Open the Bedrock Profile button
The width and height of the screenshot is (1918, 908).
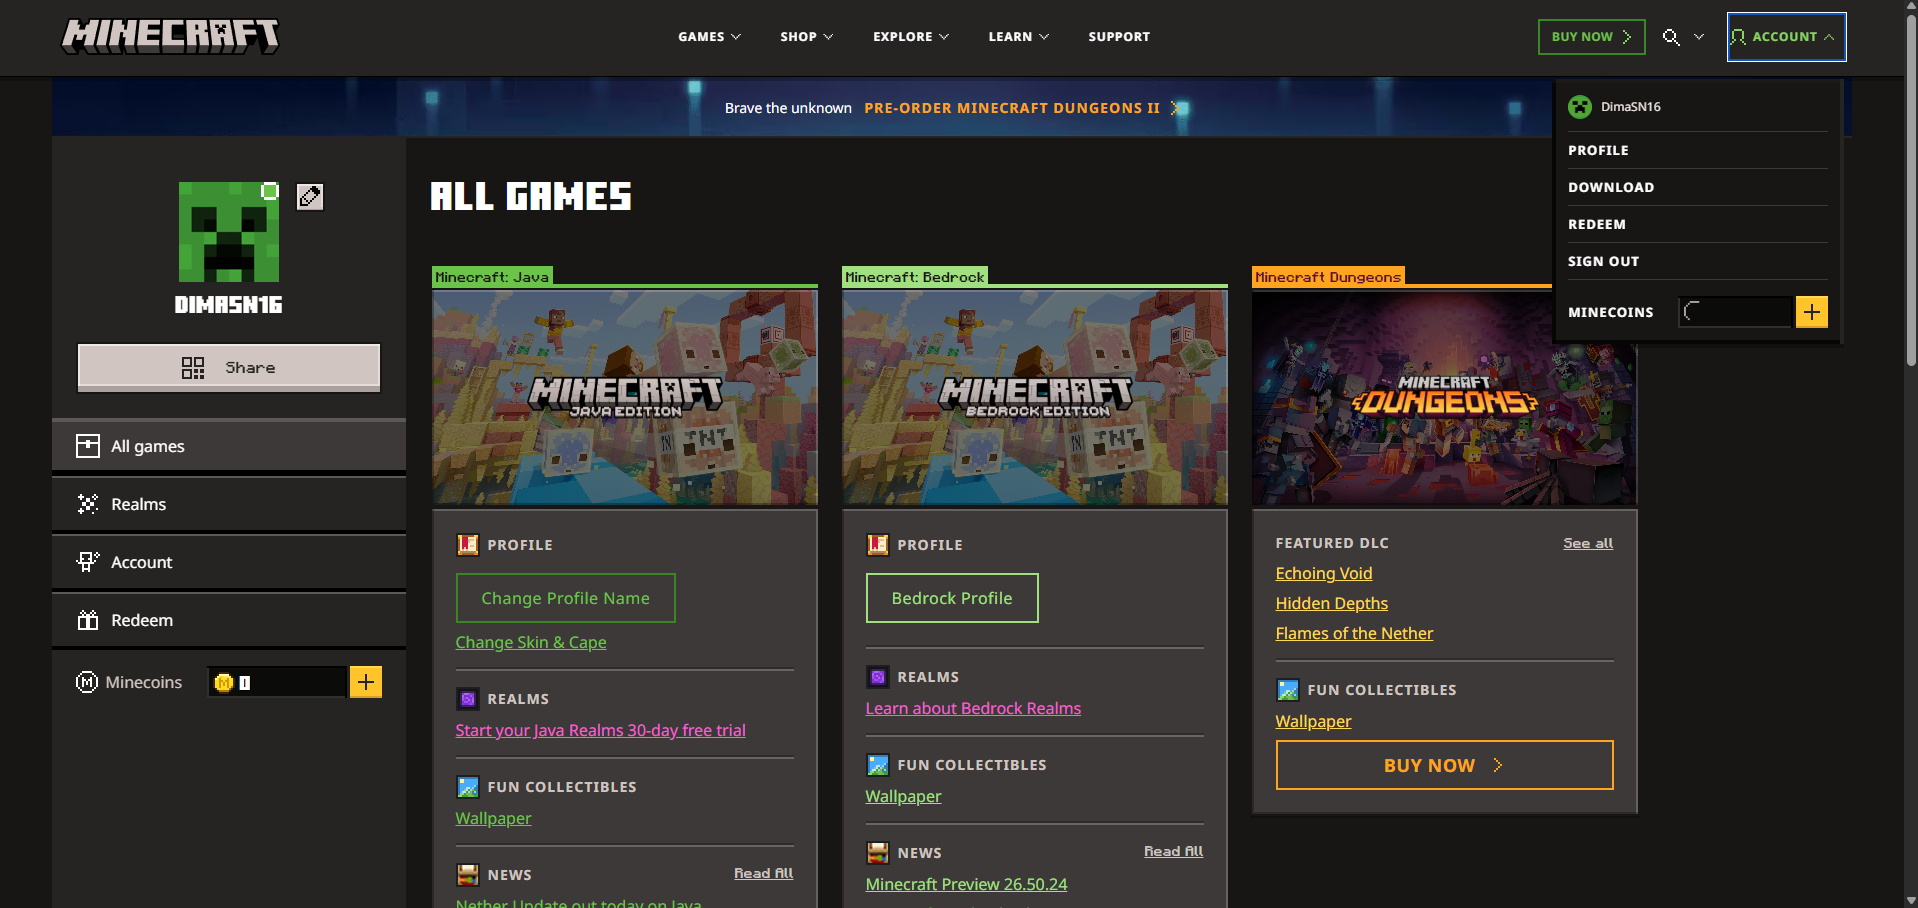952,598
